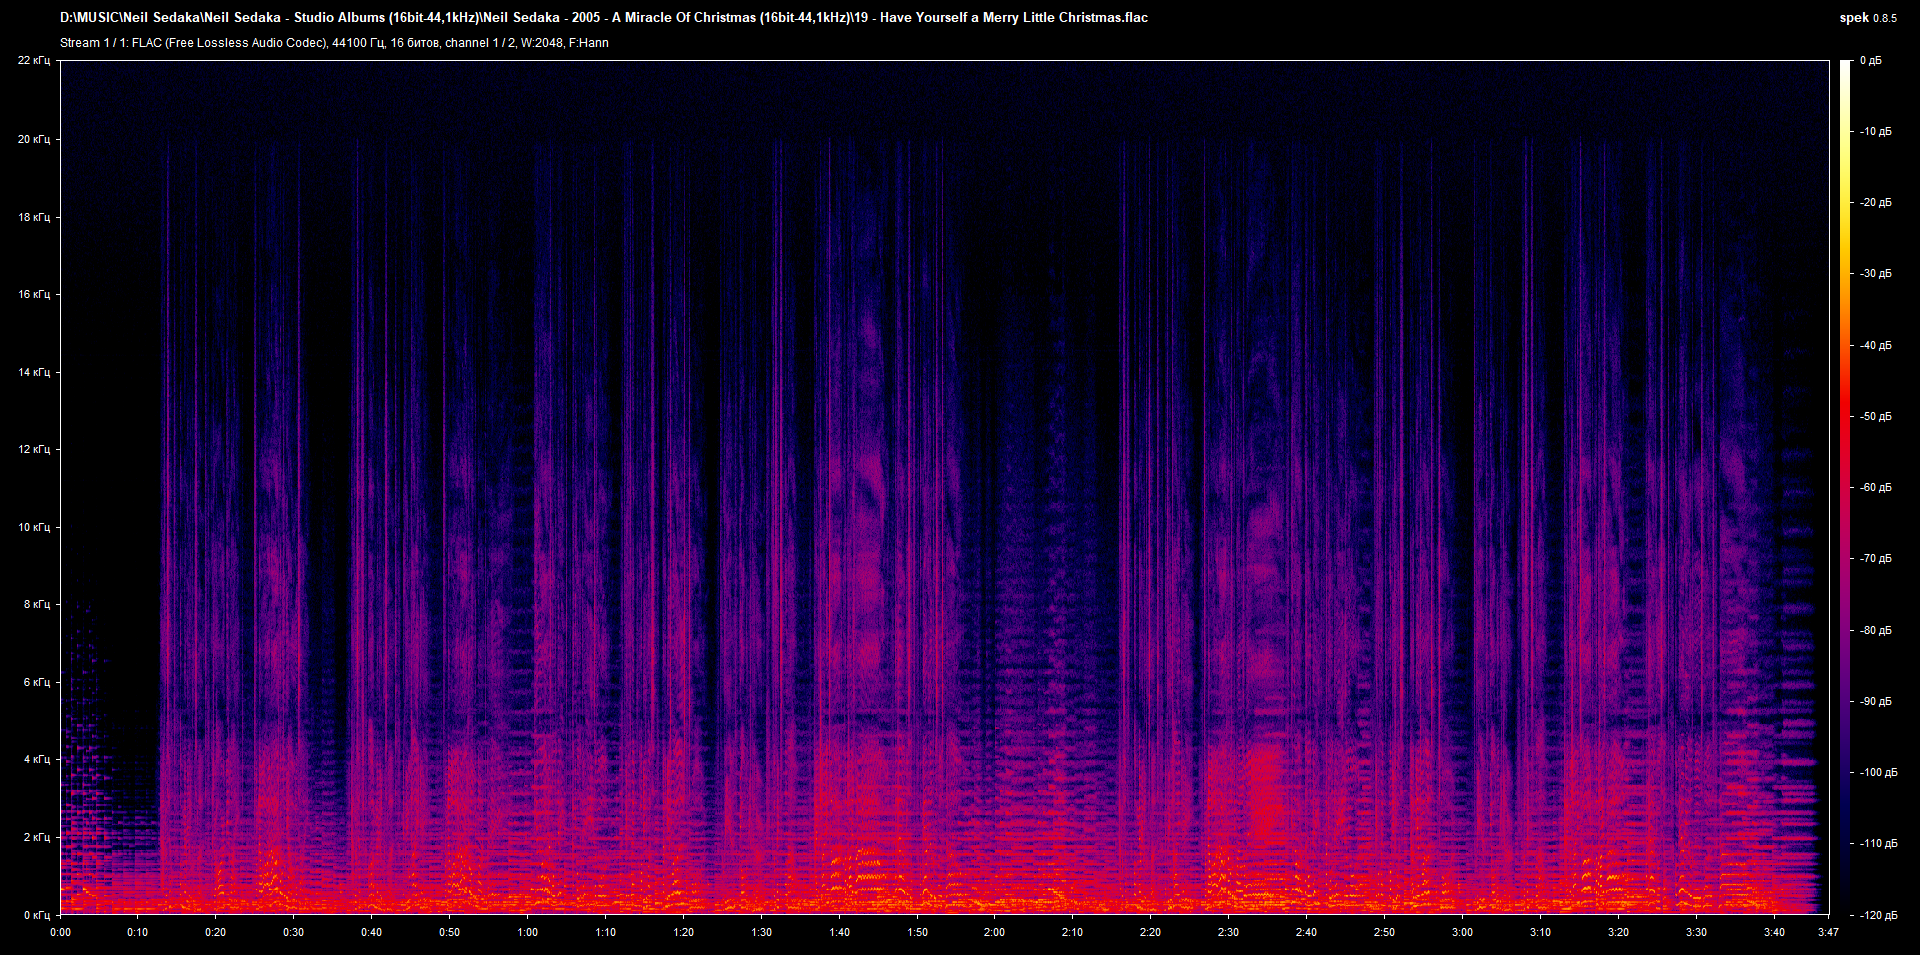Click the 2:50 time axis label
Viewport: 1920px width, 955px height.
coord(1385,932)
